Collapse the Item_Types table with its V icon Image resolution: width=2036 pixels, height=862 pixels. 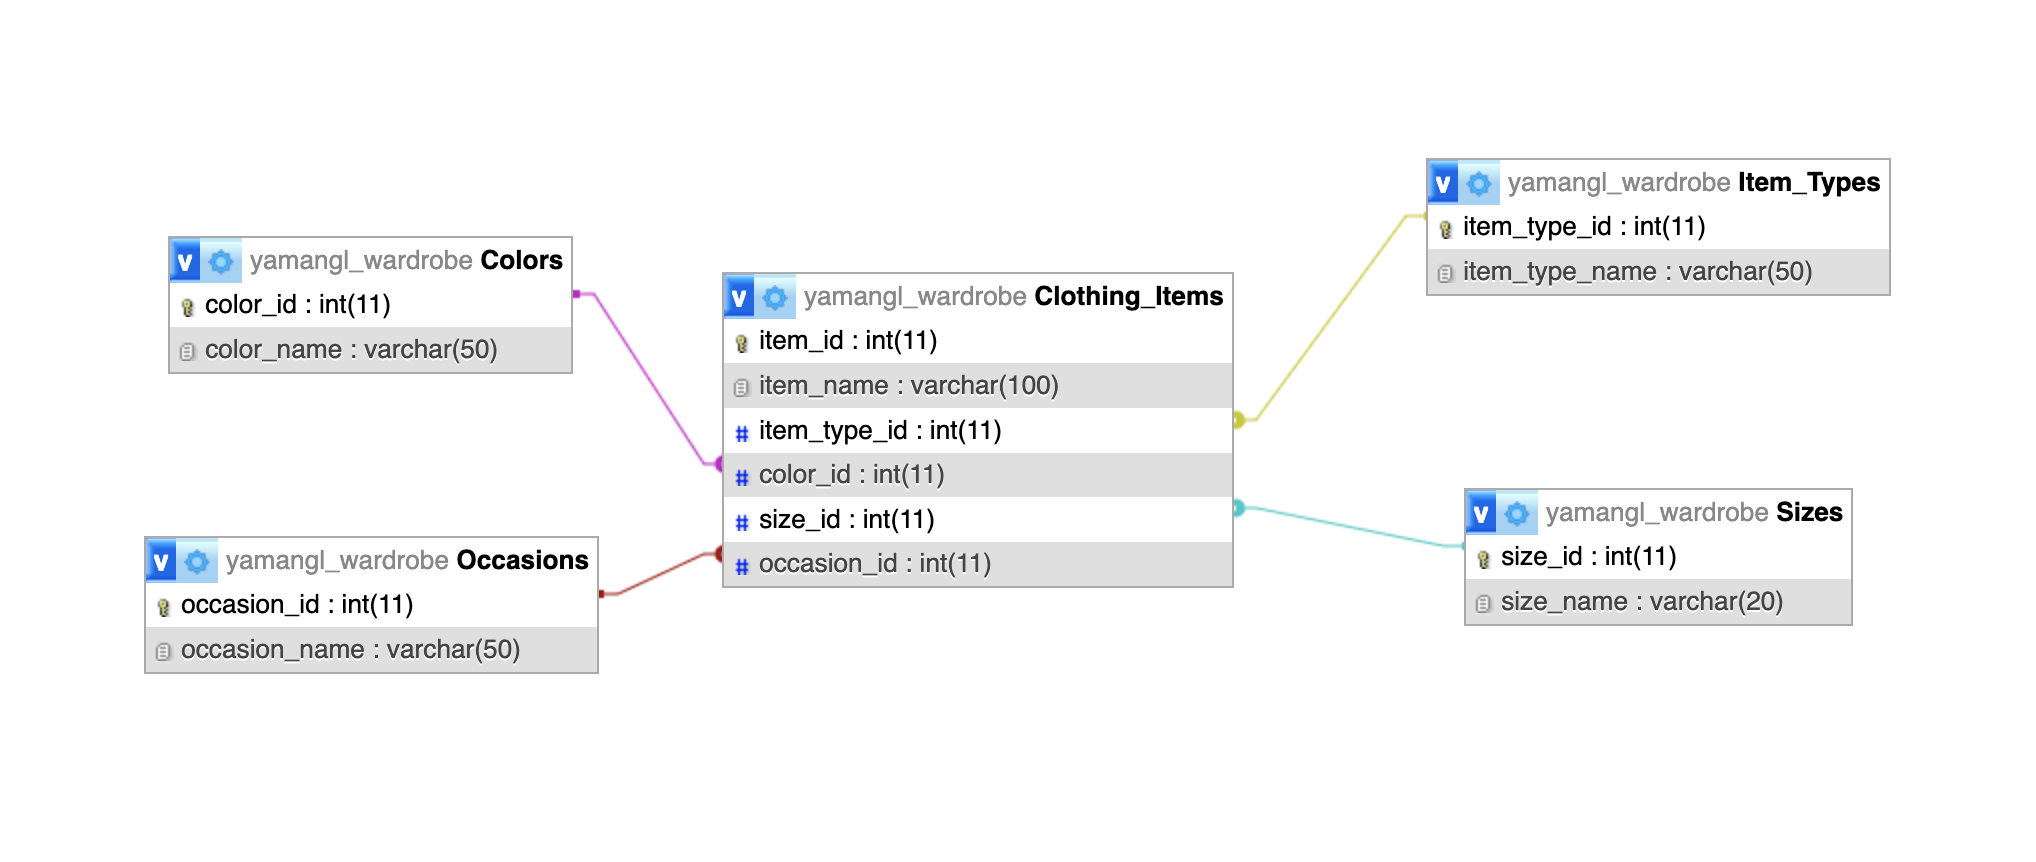1443,183
